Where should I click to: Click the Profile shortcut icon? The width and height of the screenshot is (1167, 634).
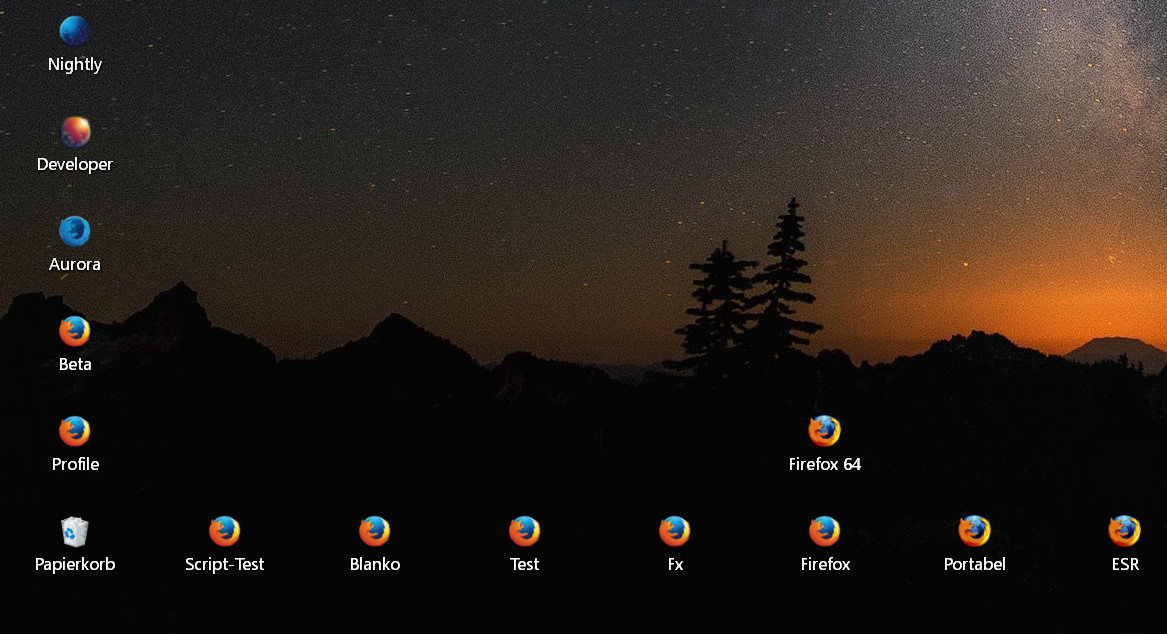tap(74, 431)
